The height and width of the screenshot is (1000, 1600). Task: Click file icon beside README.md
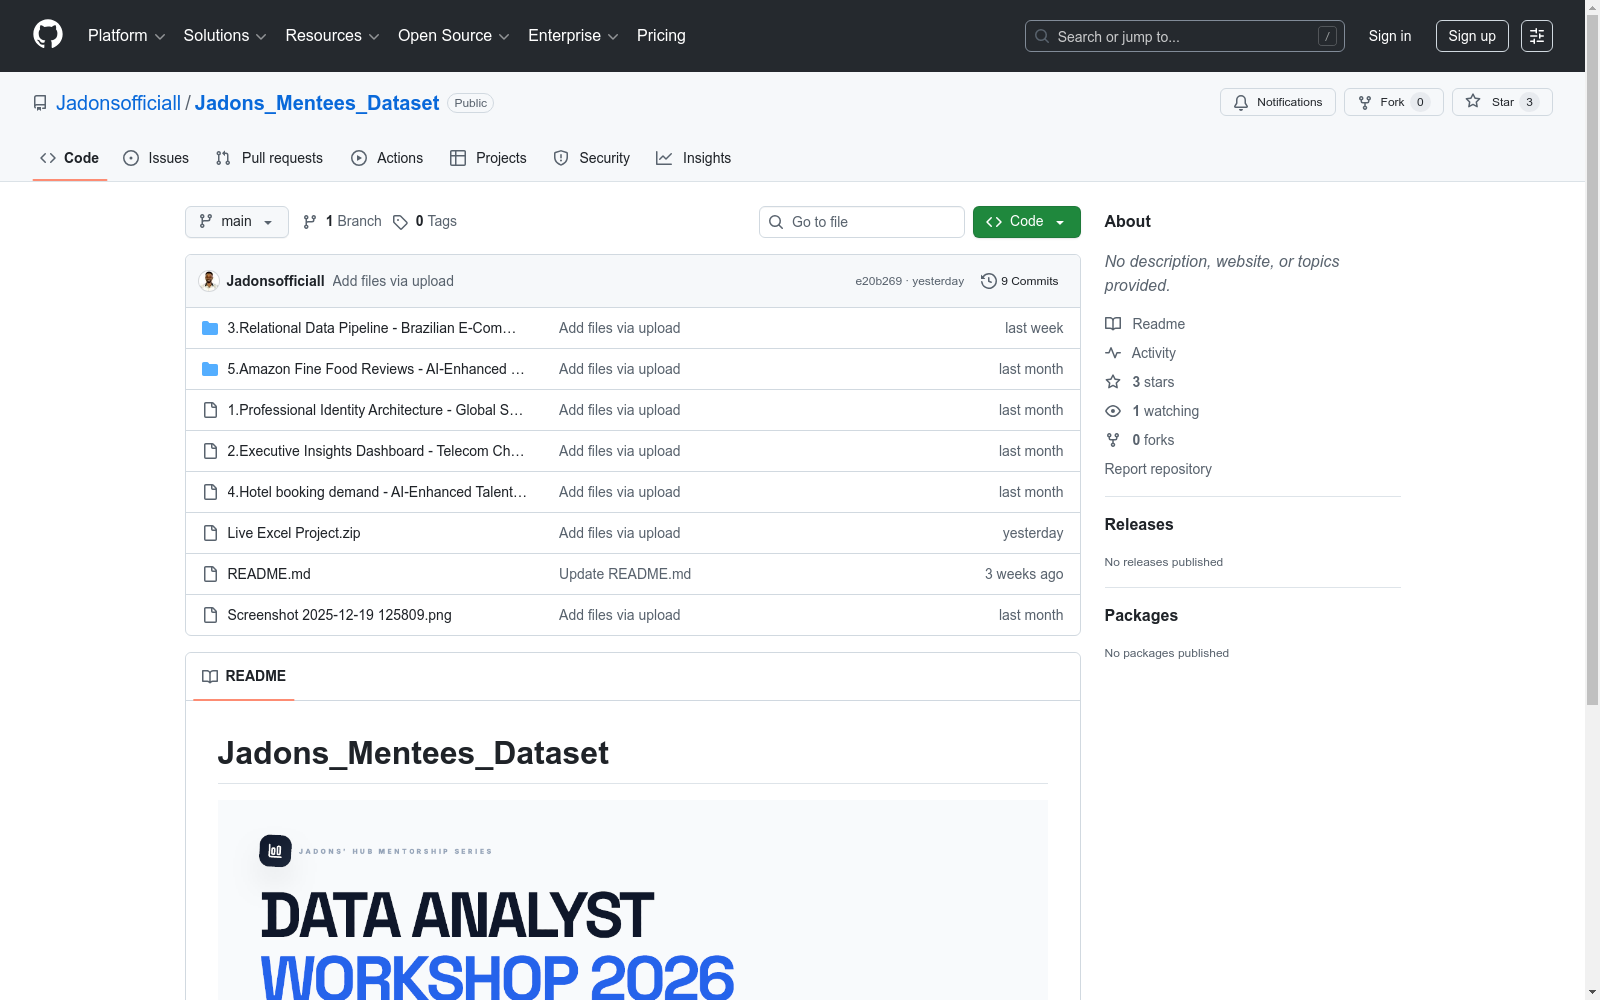pyautogui.click(x=210, y=574)
